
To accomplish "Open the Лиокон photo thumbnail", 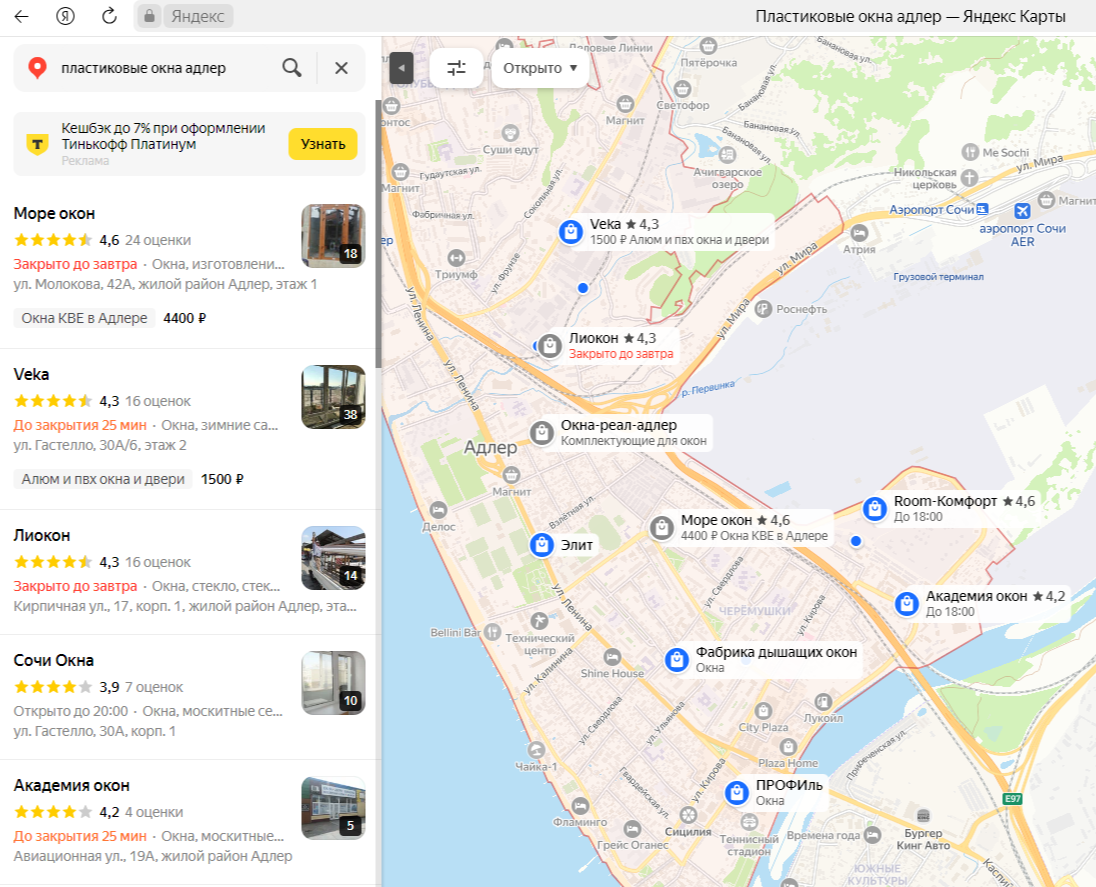I will point(333,558).
